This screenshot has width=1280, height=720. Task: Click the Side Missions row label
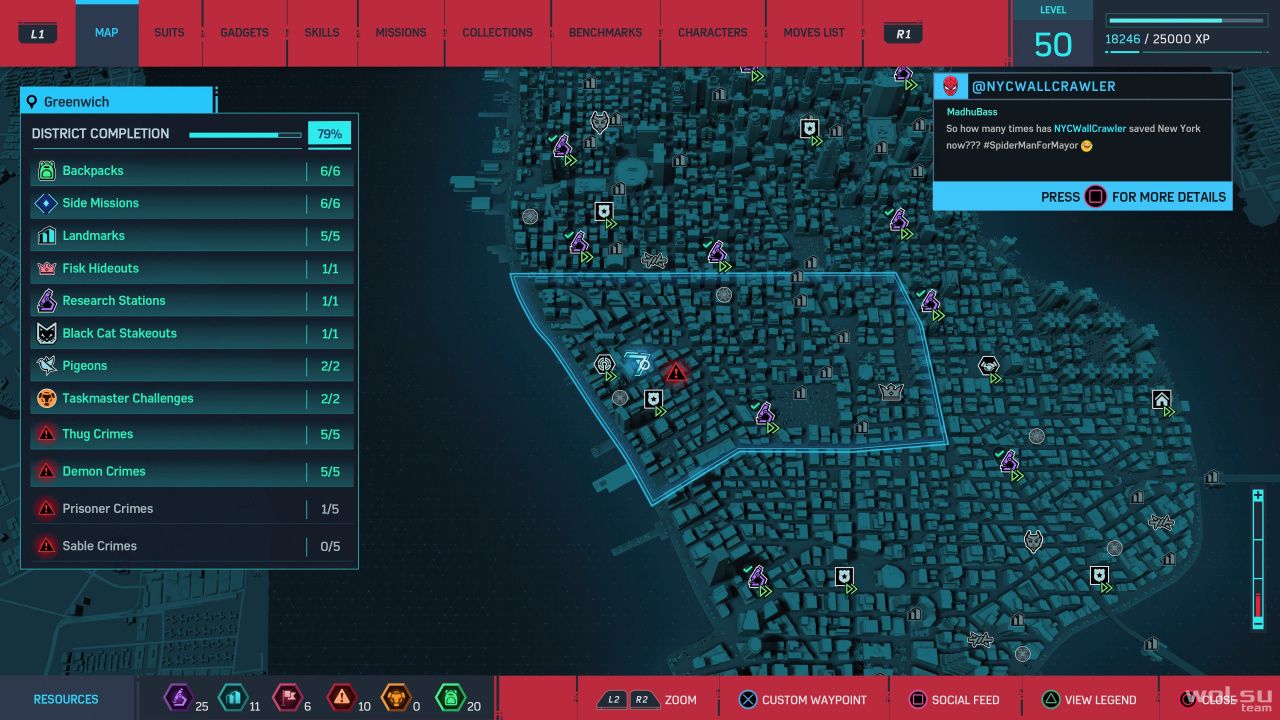[x=101, y=204]
